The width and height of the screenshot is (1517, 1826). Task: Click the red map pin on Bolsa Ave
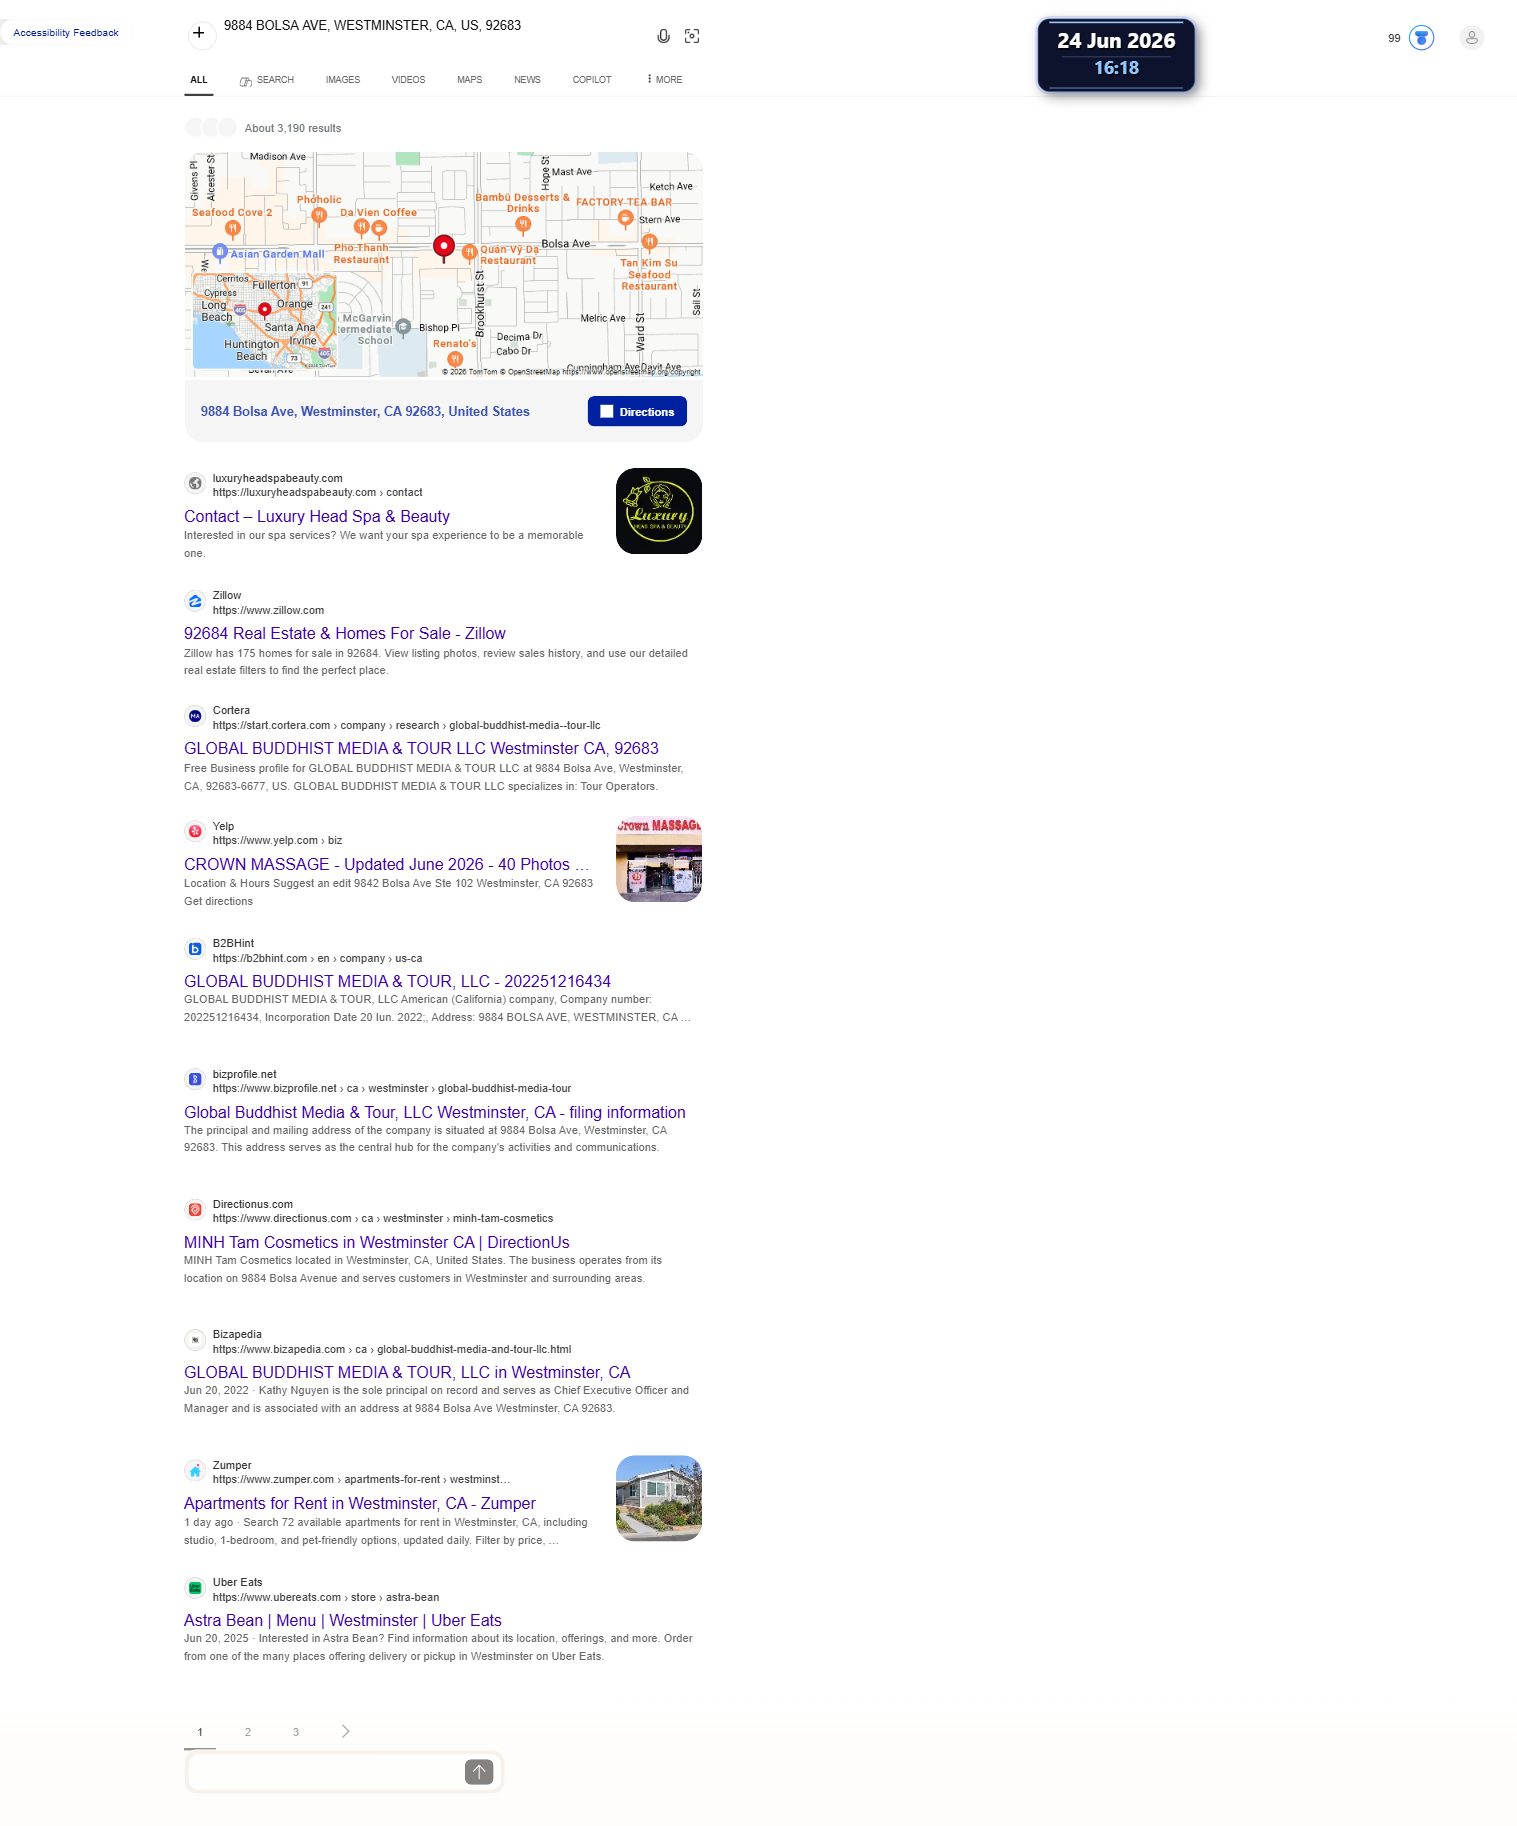444,247
